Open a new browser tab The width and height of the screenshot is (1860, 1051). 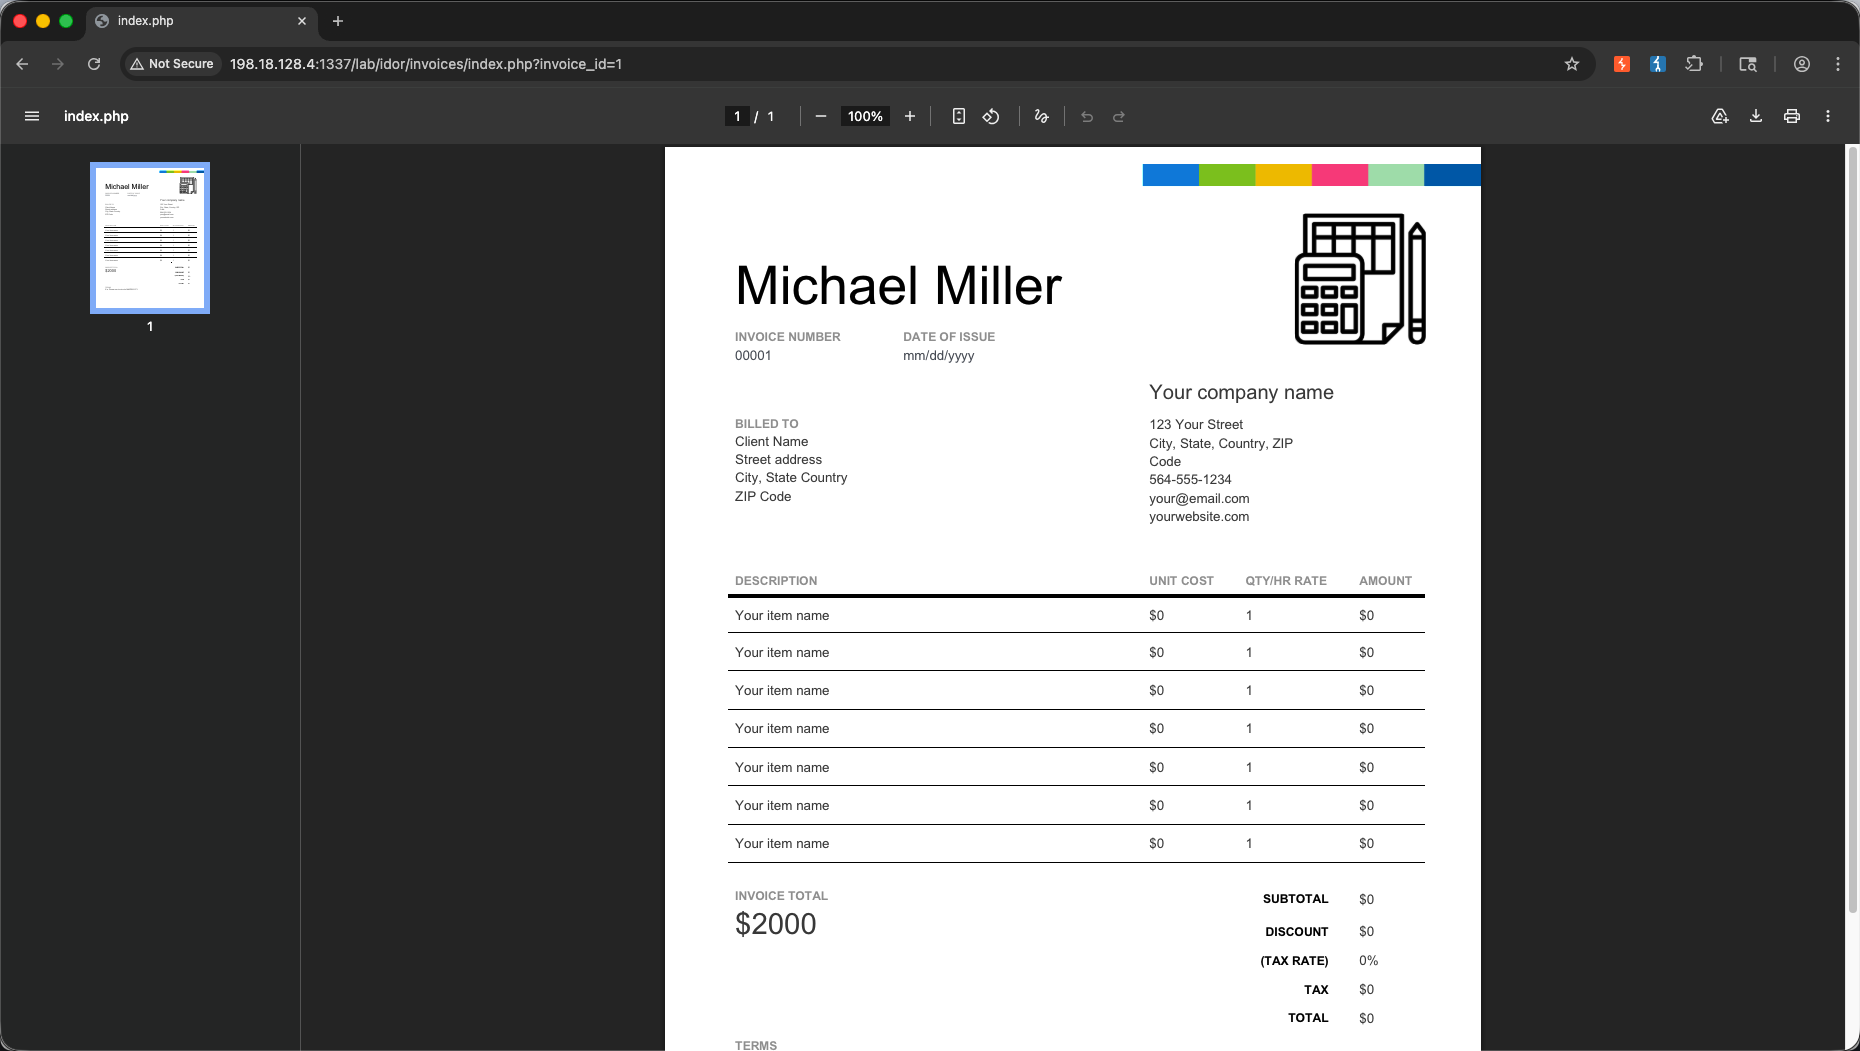[338, 21]
